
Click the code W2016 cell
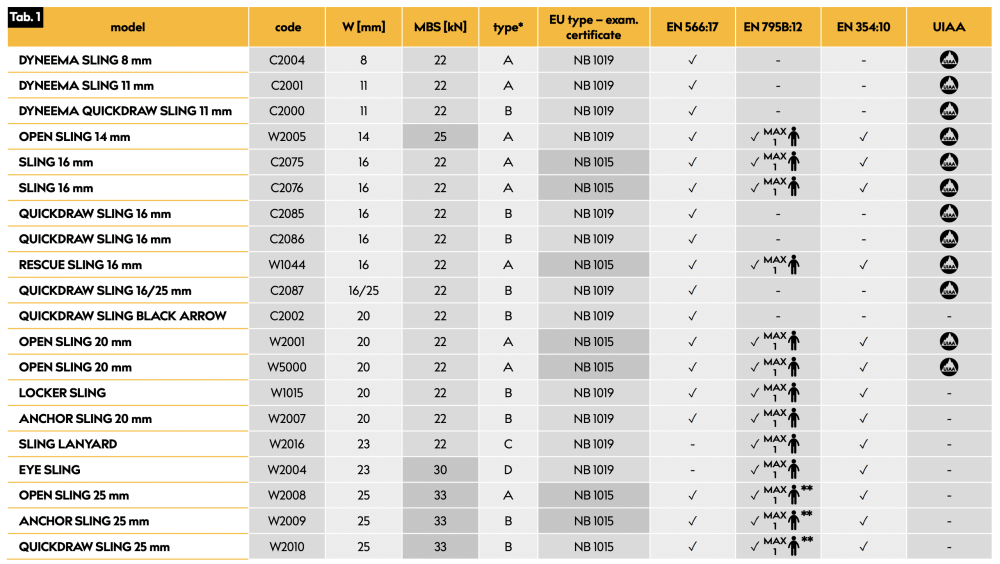coord(288,444)
